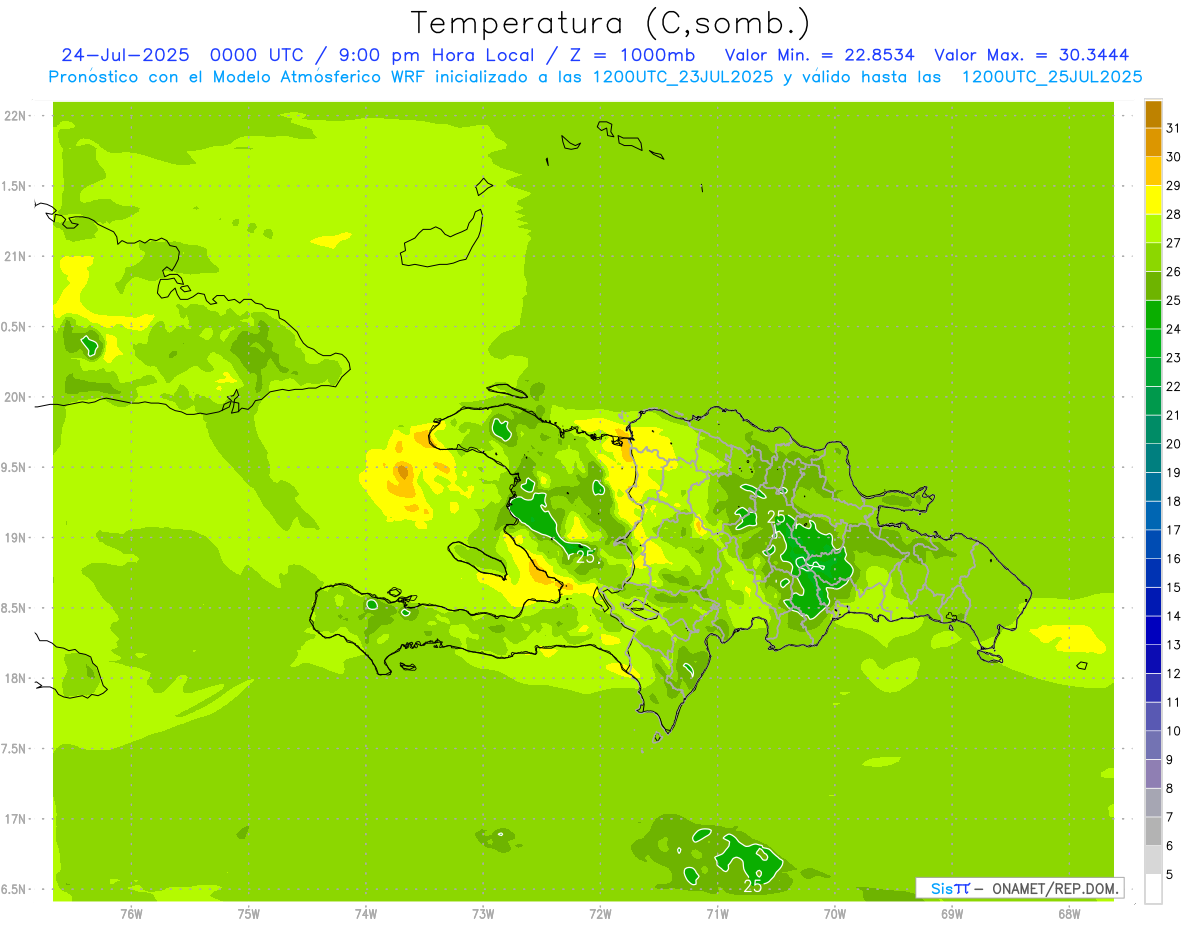
Task: Click the "17N" latitude label
Action: tap(16, 819)
